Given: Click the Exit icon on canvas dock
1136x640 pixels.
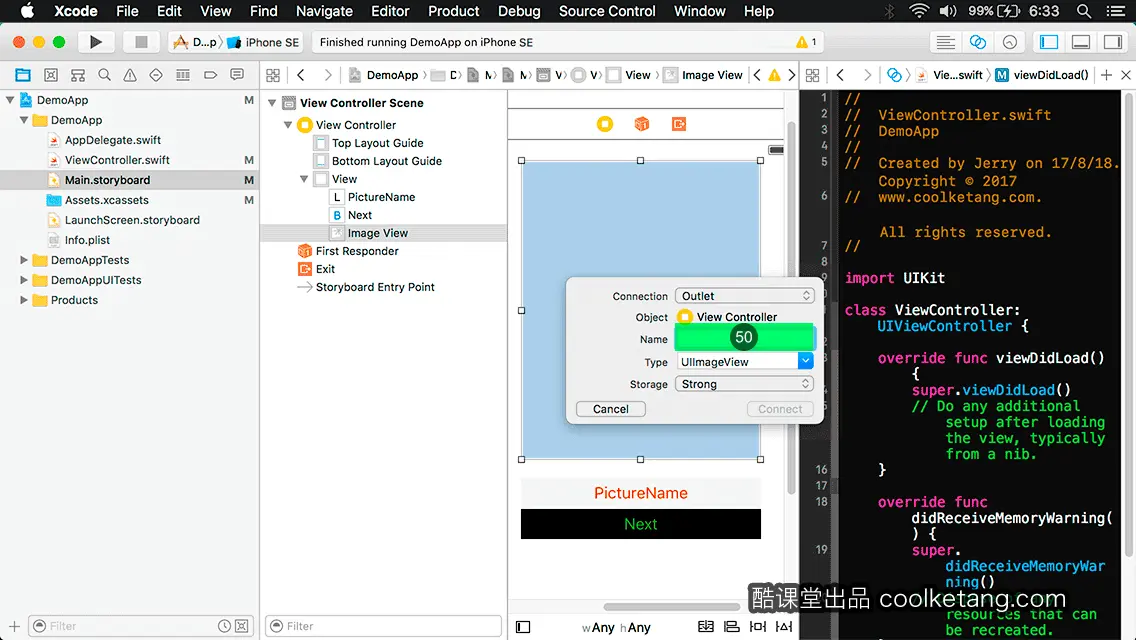Looking at the screenshot, I should tap(679, 124).
